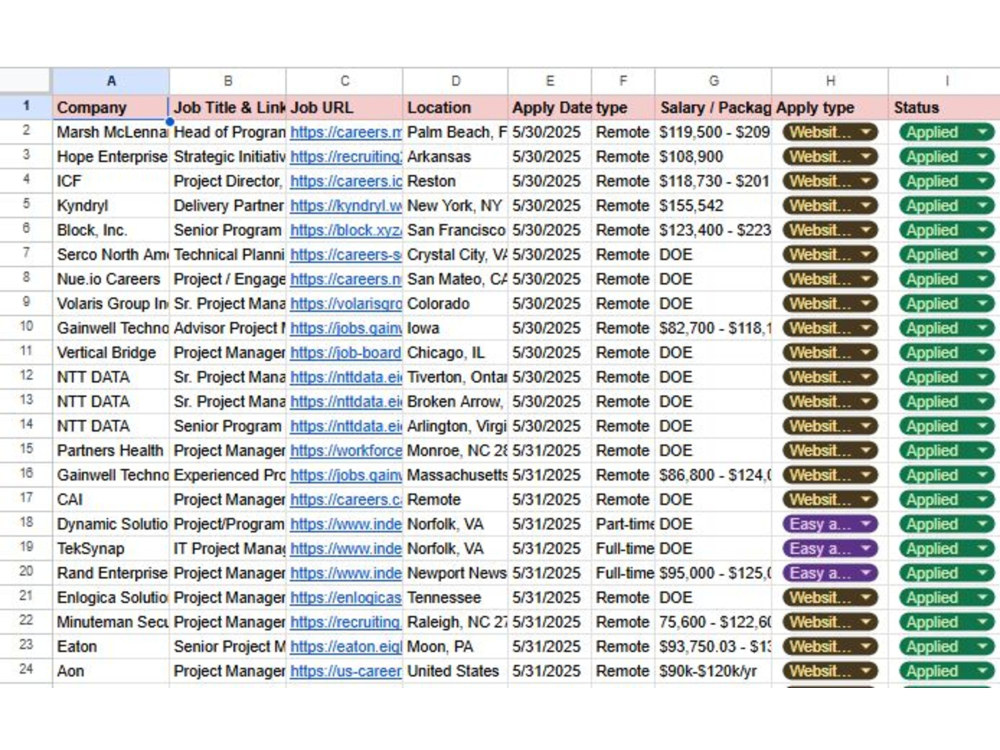
Task: Select the Iowa location cell
Action: tap(455, 328)
